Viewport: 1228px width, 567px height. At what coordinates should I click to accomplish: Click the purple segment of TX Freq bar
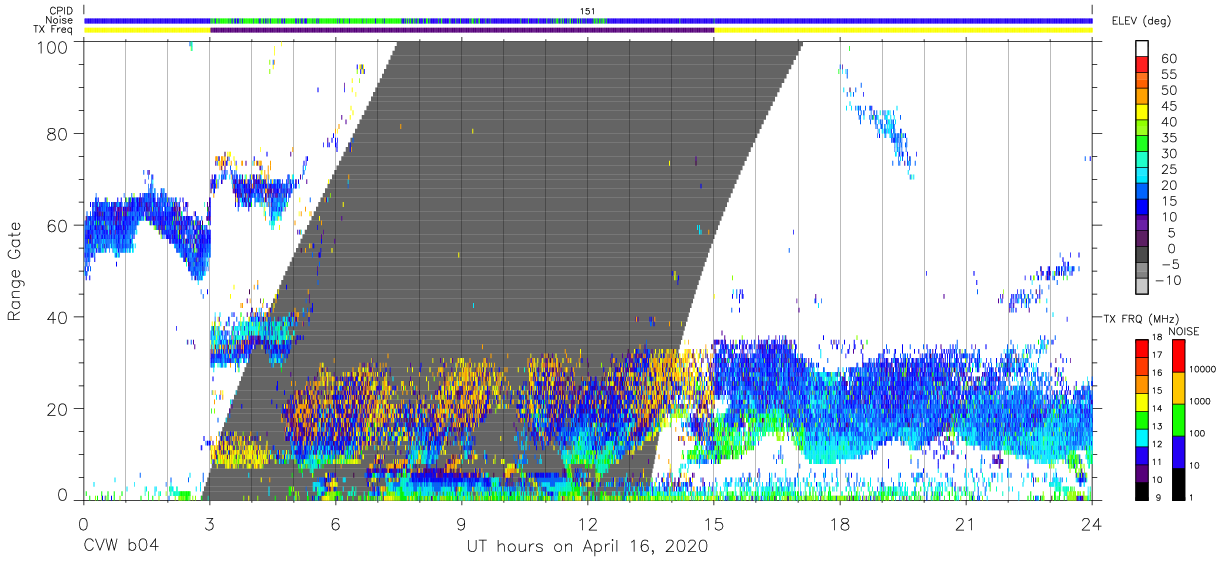462,30
